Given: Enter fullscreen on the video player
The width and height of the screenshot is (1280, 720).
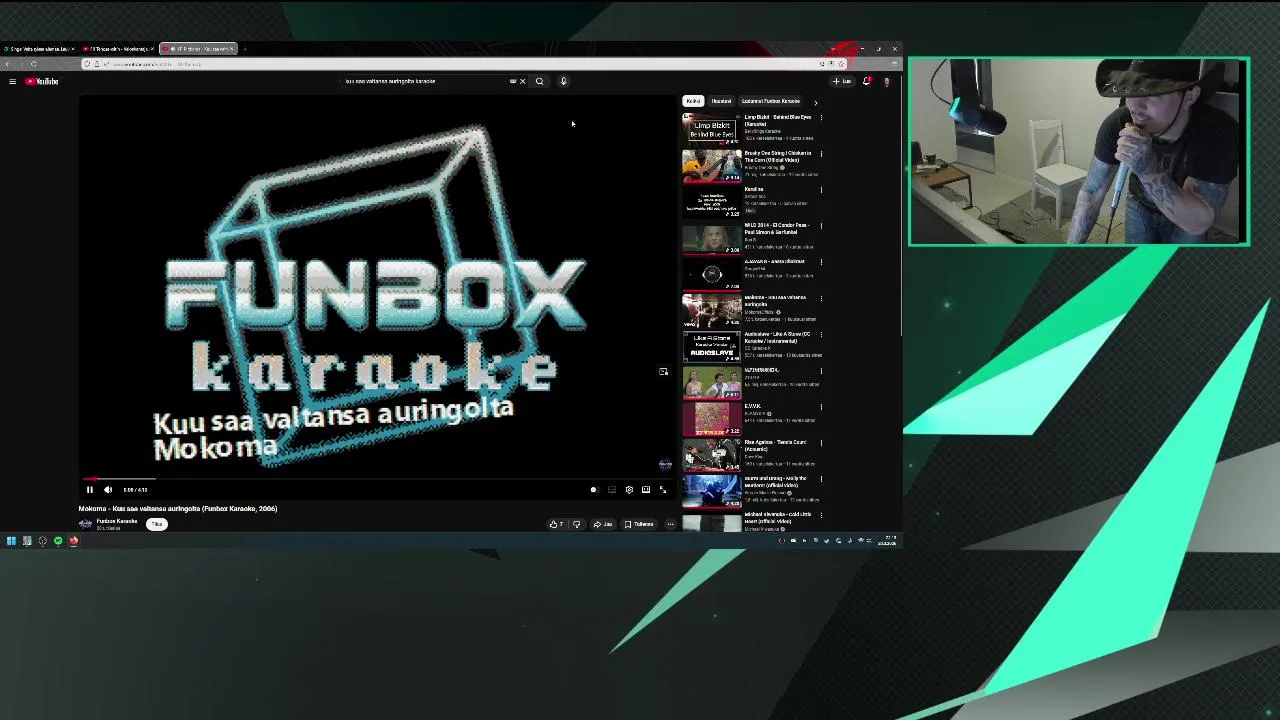Looking at the screenshot, I should point(662,490).
